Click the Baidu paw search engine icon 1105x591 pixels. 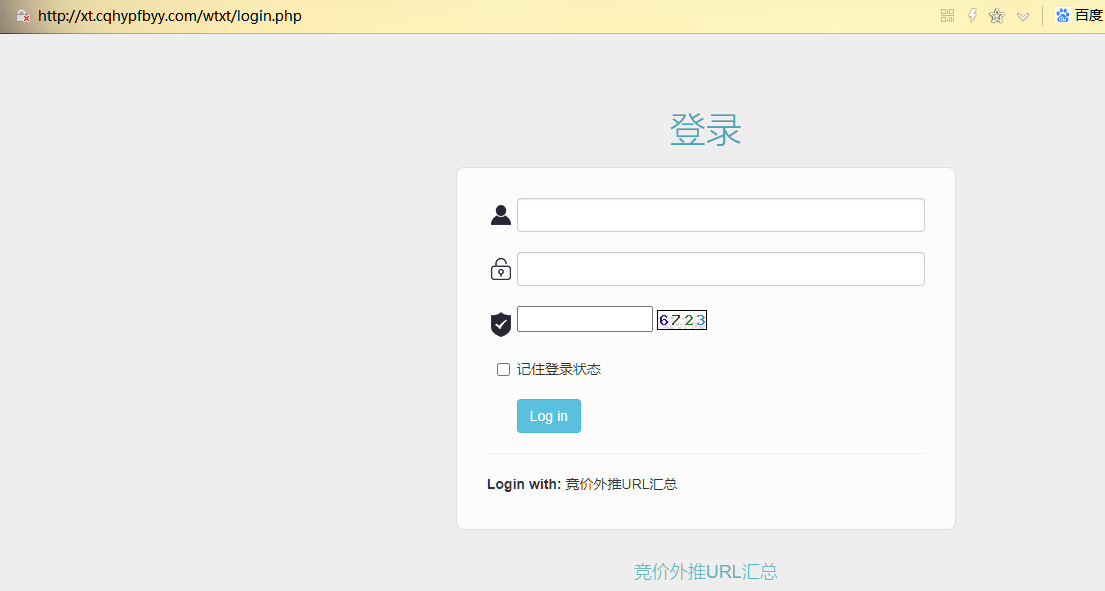click(x=1063, y=16)
